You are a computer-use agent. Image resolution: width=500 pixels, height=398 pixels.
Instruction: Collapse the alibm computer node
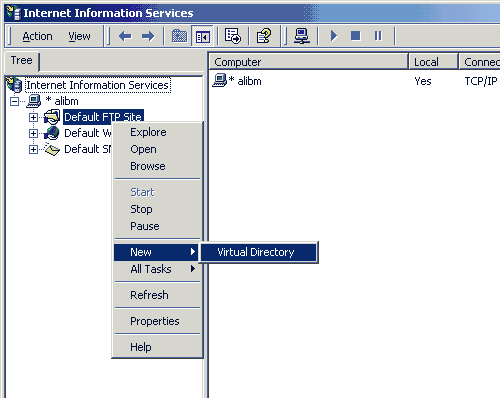(14, 101)
